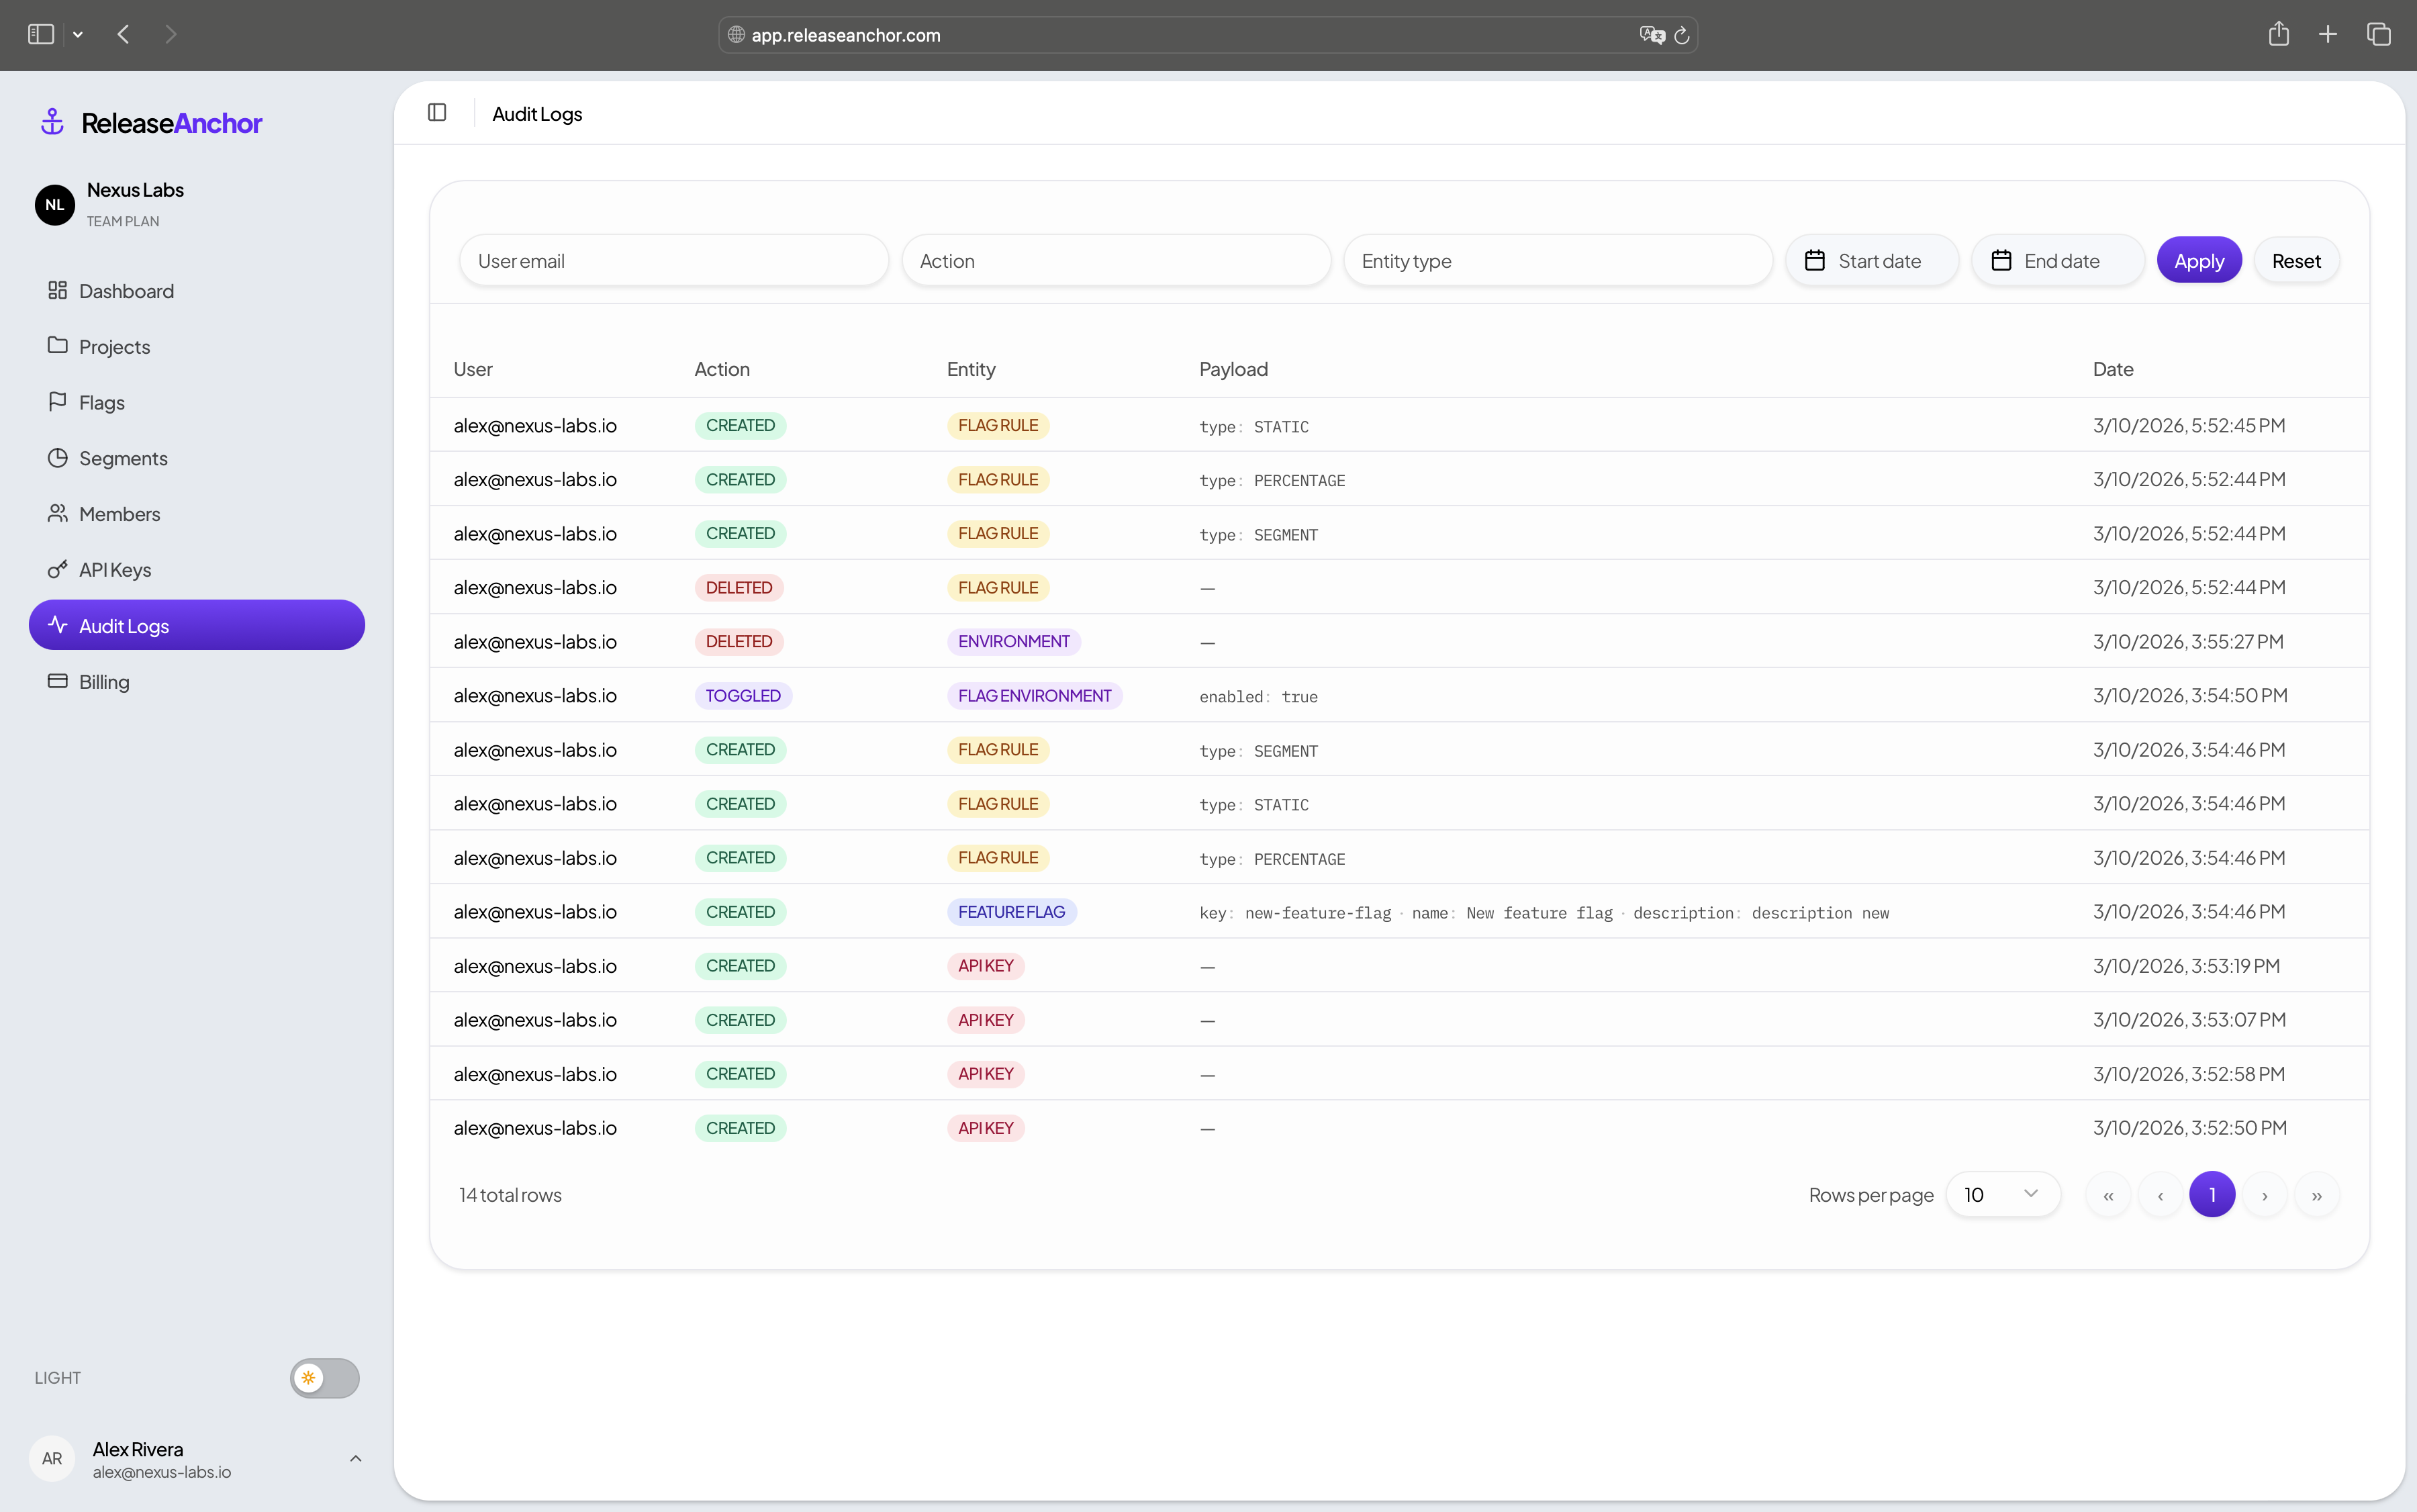The image size is (2417, 1512).
Task: Click the User email filter field
Action: (x=673, y=261)
